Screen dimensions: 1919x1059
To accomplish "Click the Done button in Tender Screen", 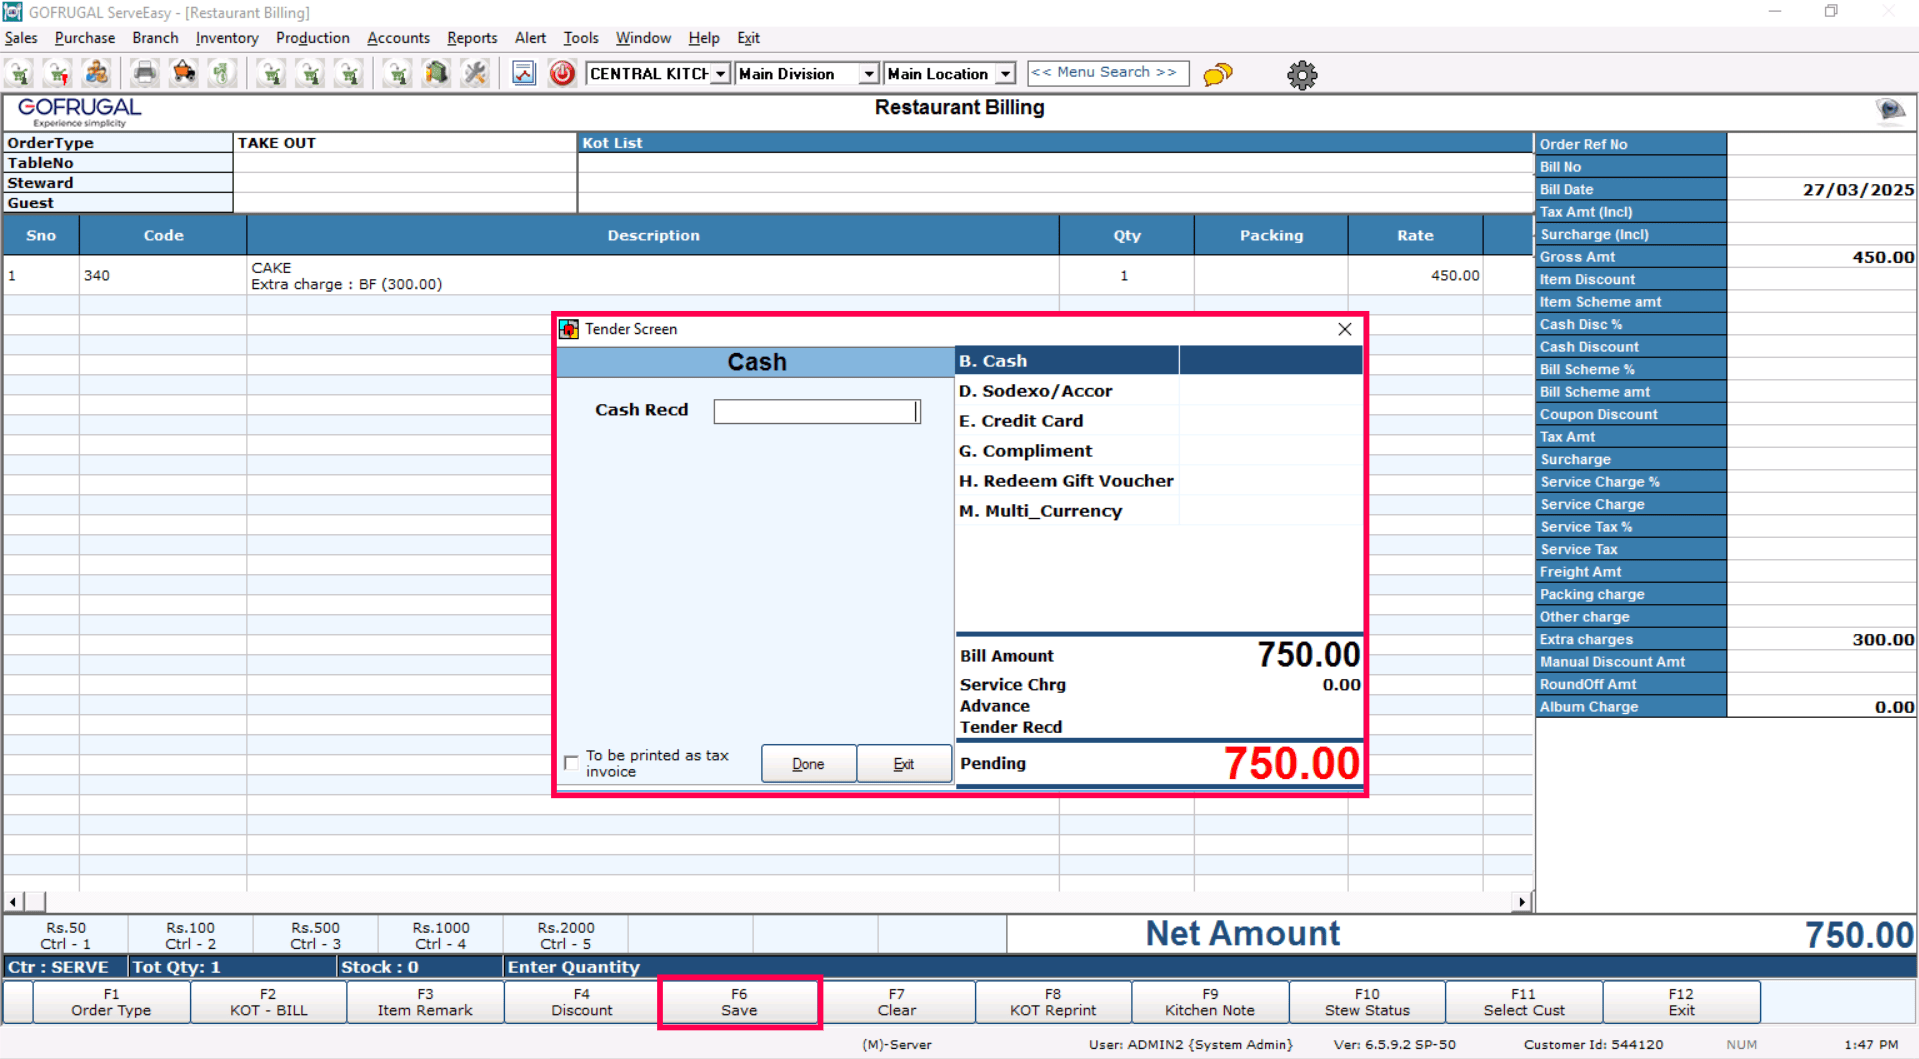I will (x=808, y=764).
